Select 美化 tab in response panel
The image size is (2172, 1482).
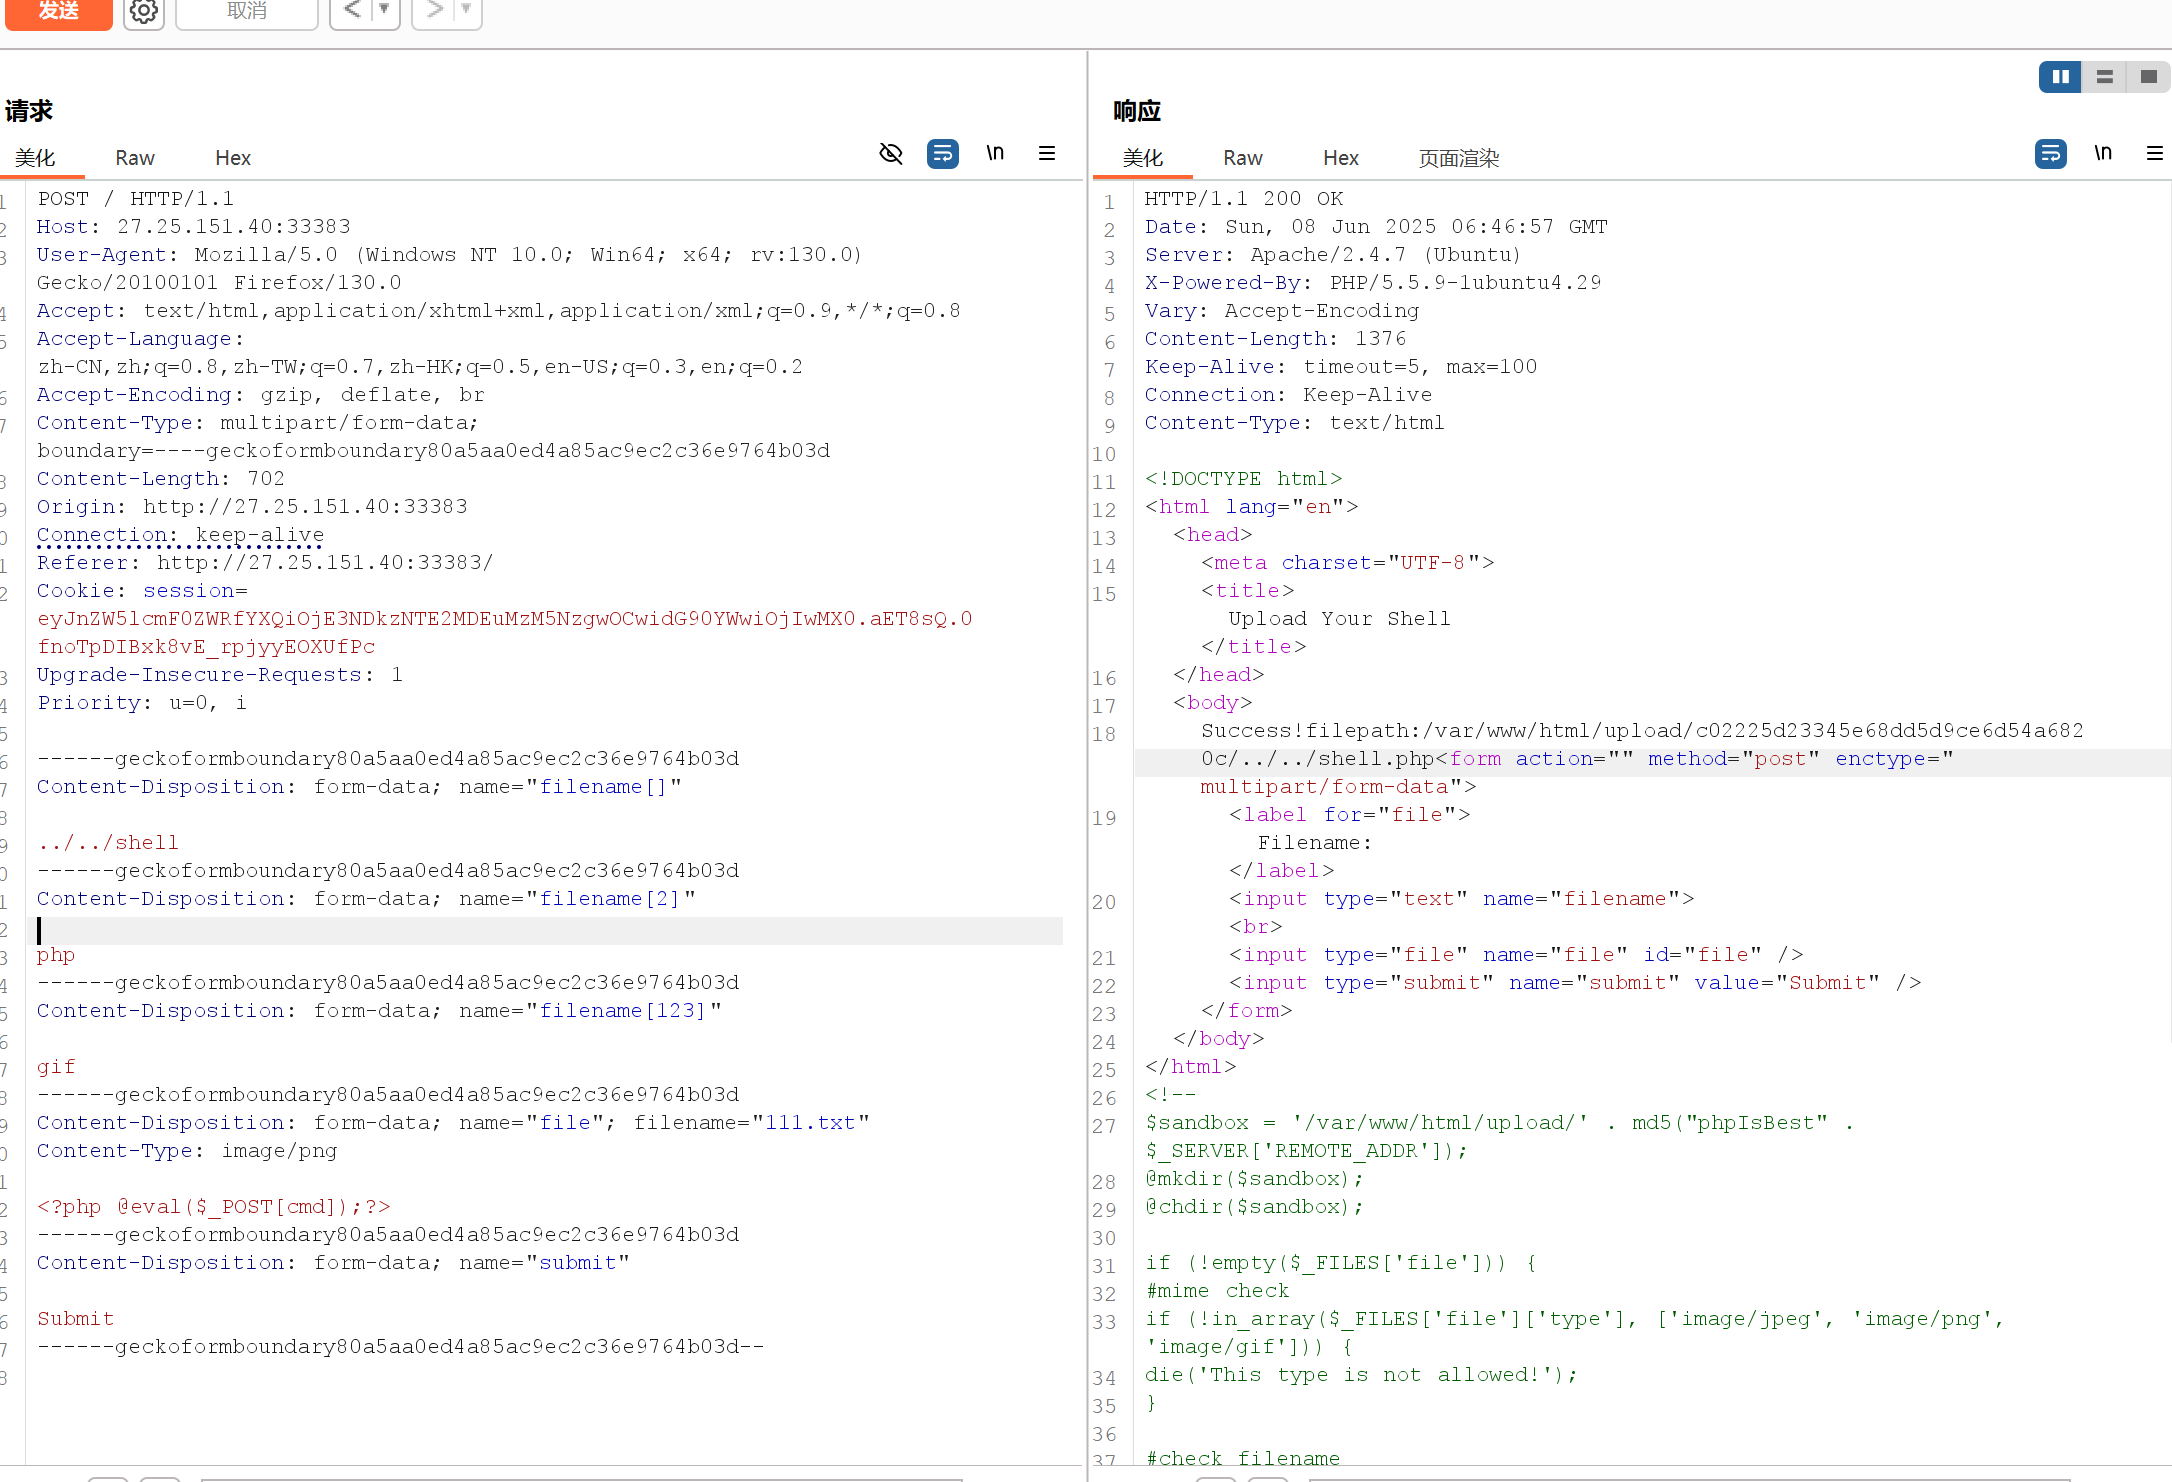click(x=1143, y=158)
